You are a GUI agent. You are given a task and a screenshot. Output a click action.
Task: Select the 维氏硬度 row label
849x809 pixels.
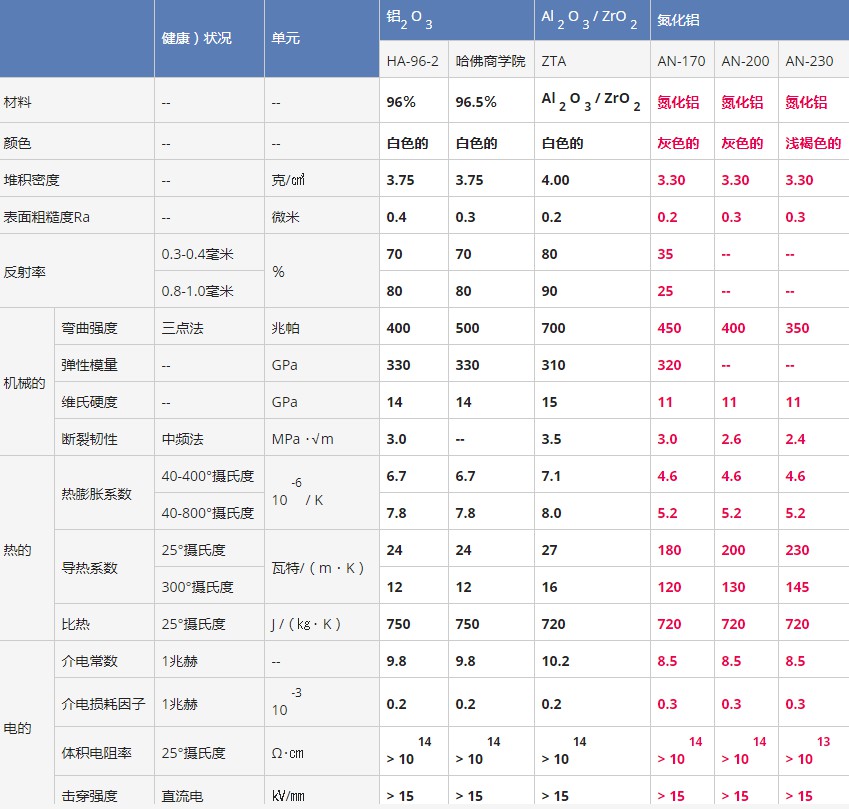point(89,402)
